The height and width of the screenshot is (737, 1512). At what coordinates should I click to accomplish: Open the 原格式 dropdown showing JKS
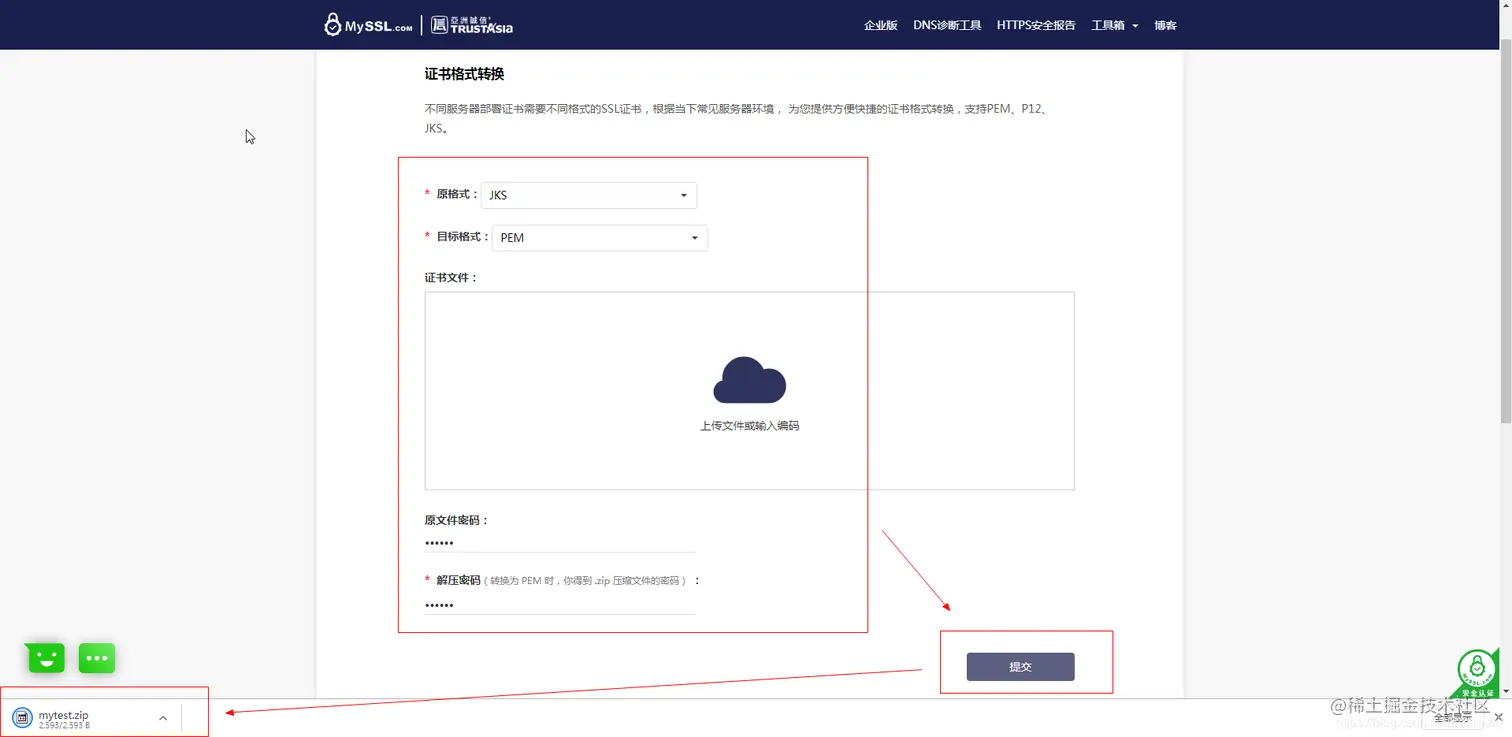pos(589,195)
